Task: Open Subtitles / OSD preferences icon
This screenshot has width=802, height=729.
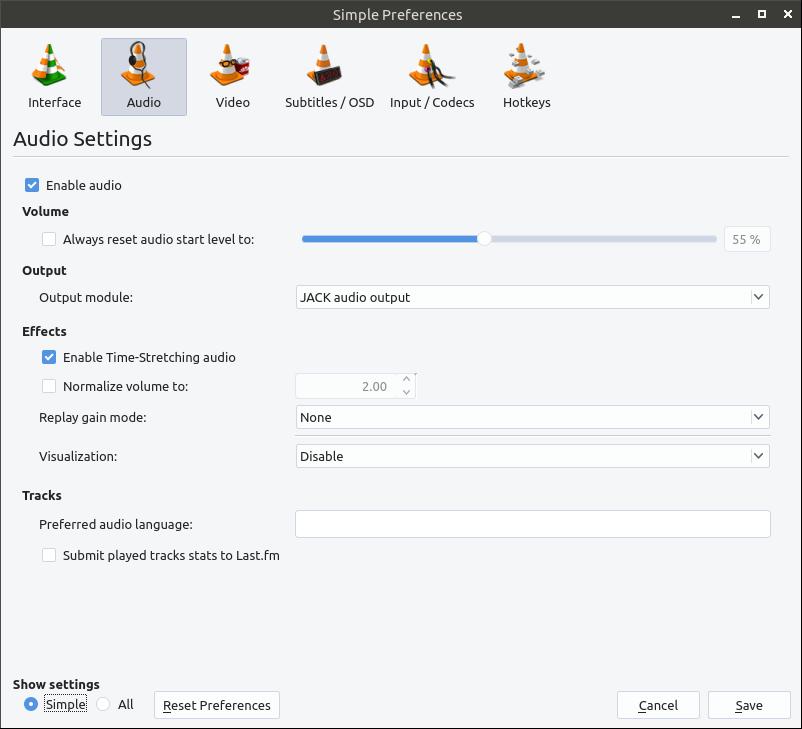Action: pyautogui.click(x=324, y=65)
